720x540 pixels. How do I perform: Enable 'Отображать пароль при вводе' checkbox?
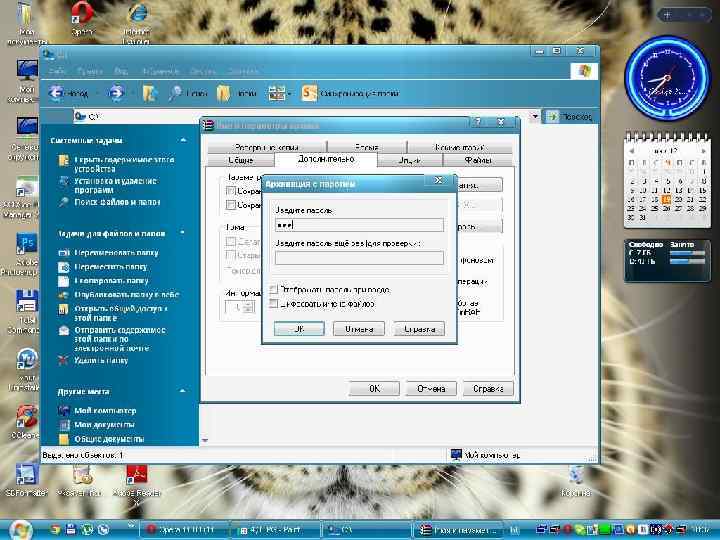pyautogui.click(x=273, y=289)
